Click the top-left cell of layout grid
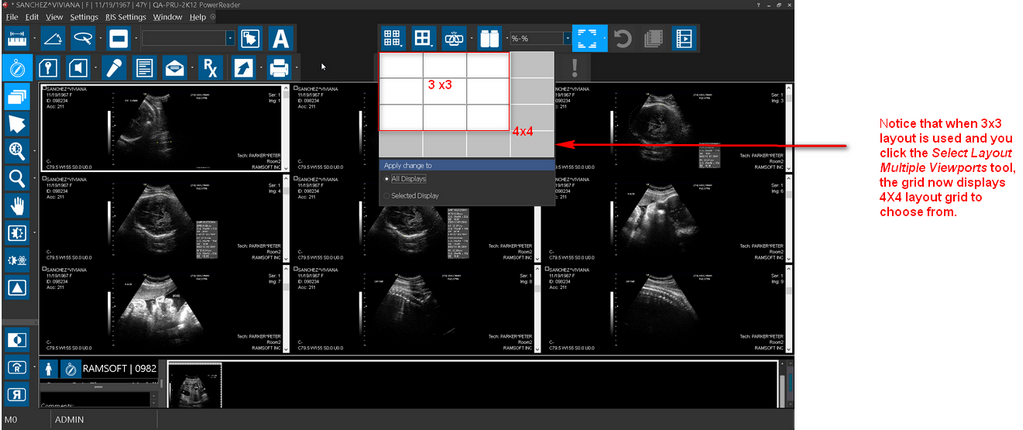1023x430 pixels. point(400,65)
